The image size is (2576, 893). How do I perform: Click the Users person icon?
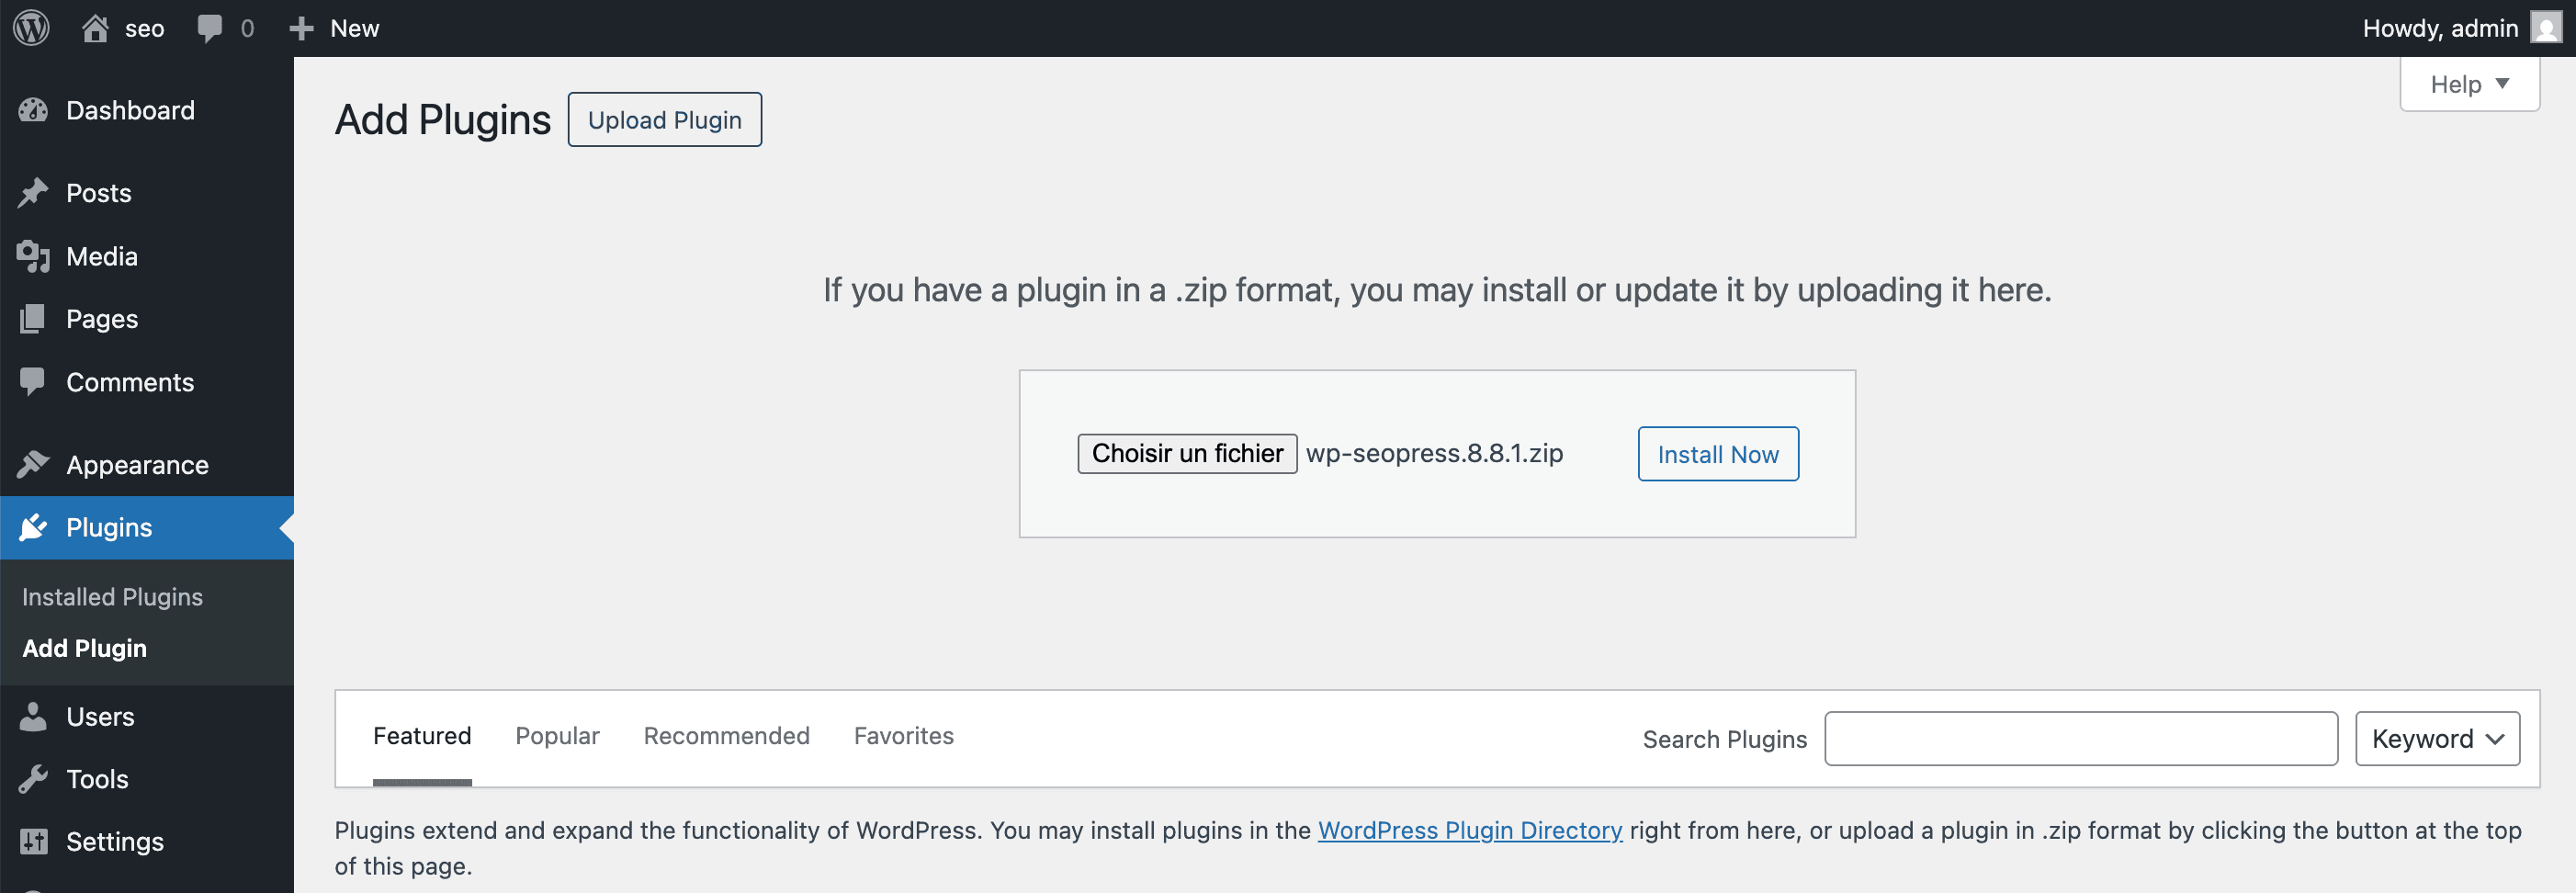[33, 717]
